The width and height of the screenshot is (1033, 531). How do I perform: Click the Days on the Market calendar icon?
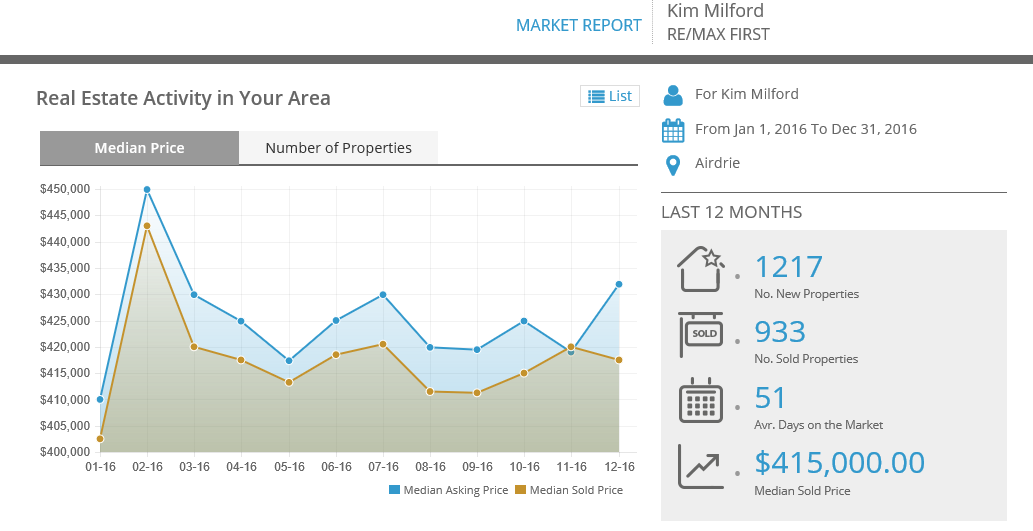tap(701, 401)
